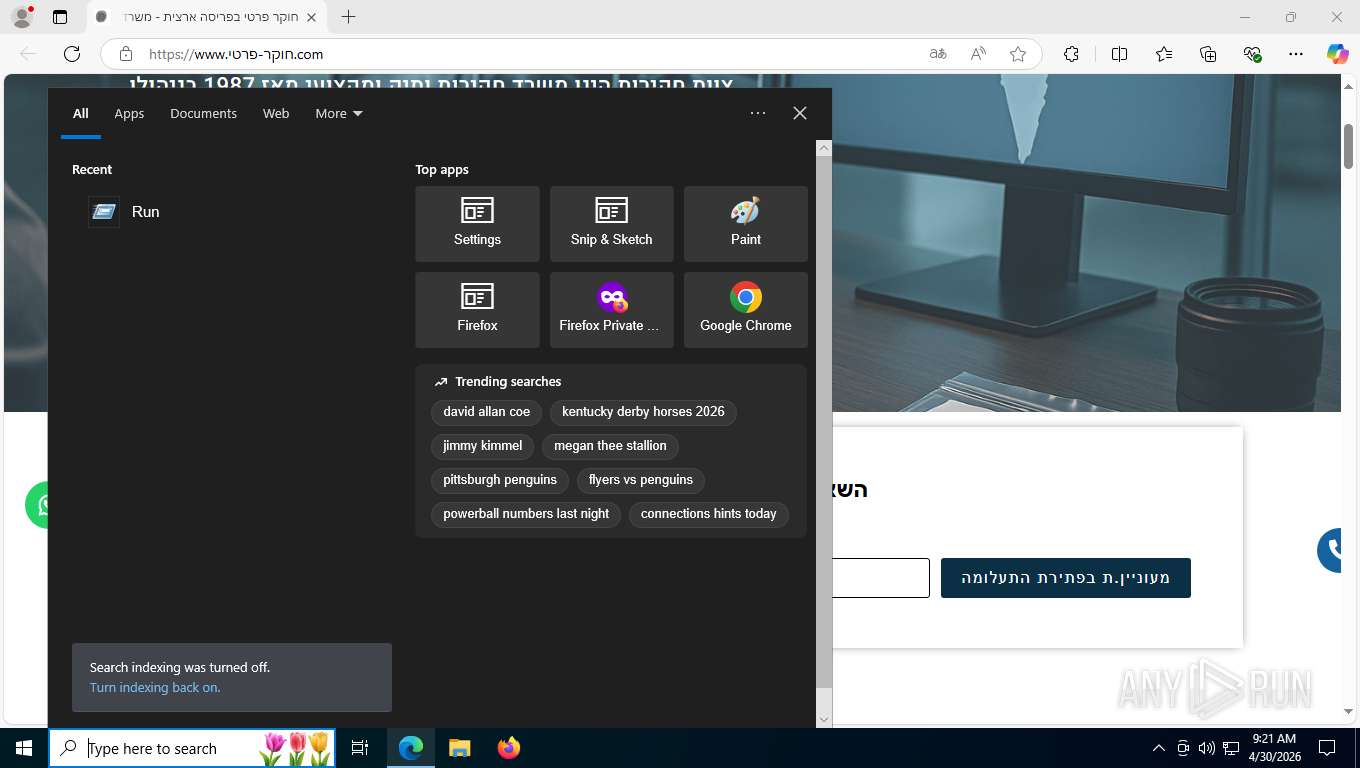Show hidden system tray icons

[x=1159, y=748]
